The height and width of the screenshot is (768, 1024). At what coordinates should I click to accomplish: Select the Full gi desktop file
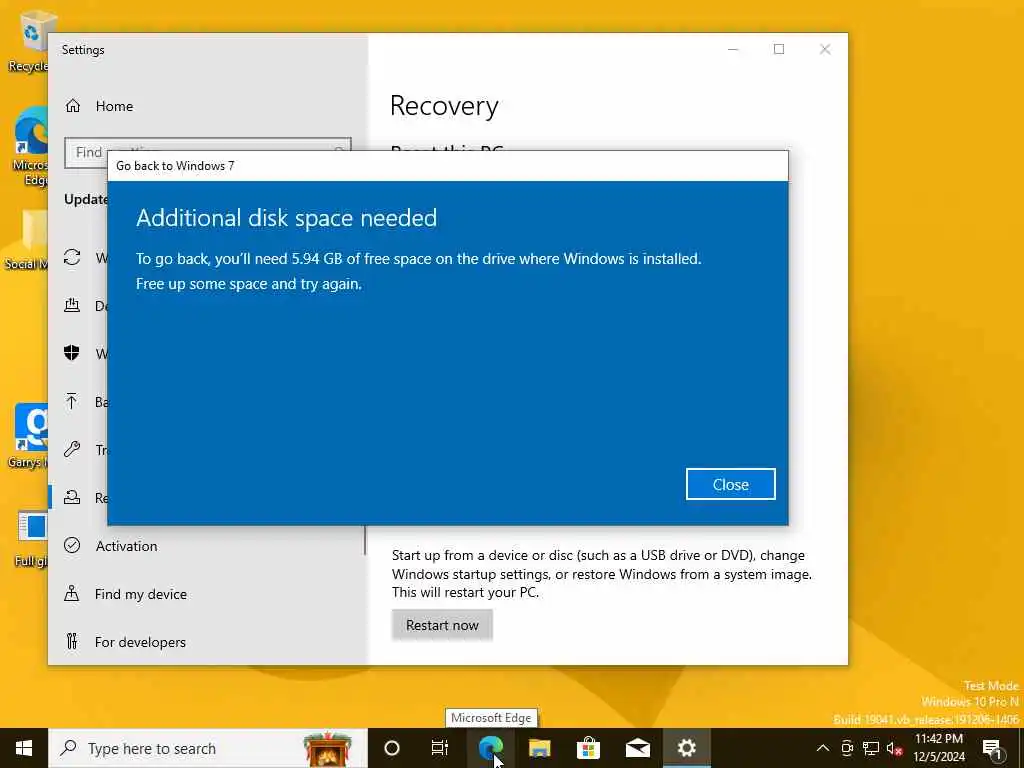(31, 539)
